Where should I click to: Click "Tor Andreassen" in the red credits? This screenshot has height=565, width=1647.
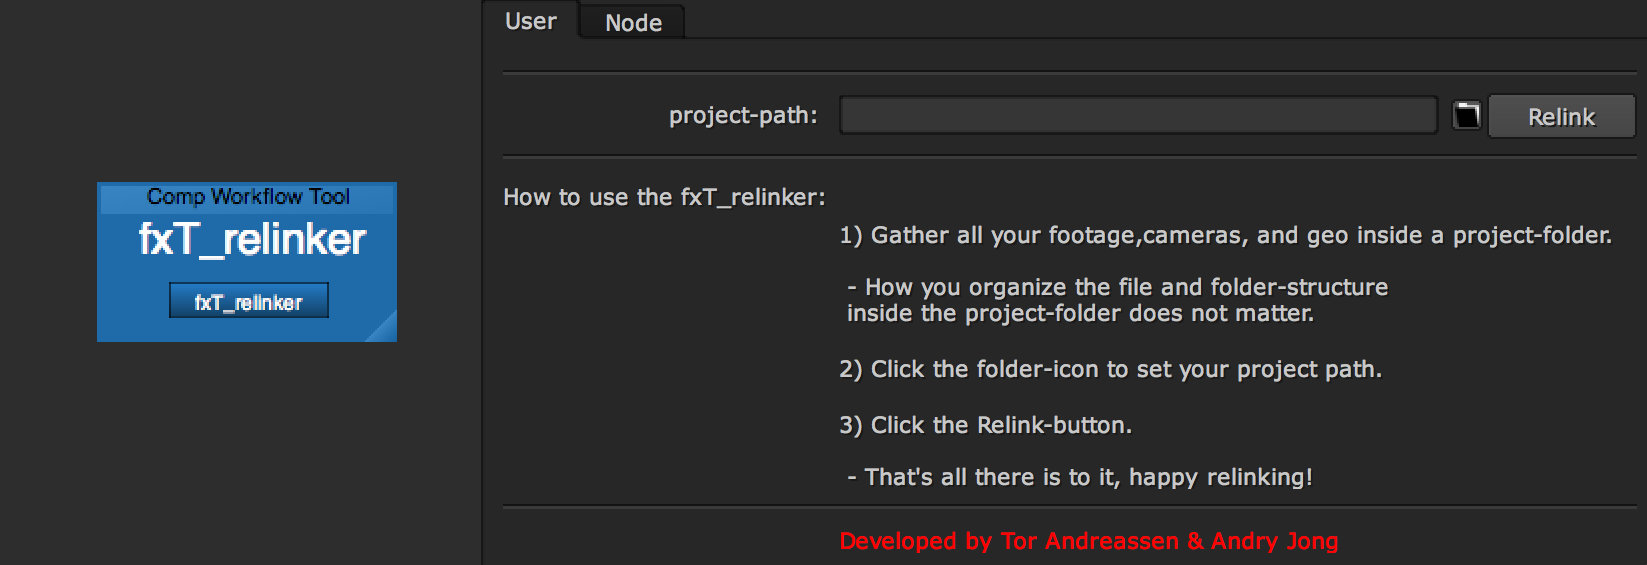pyautogui.click(x=1090, y=542)
